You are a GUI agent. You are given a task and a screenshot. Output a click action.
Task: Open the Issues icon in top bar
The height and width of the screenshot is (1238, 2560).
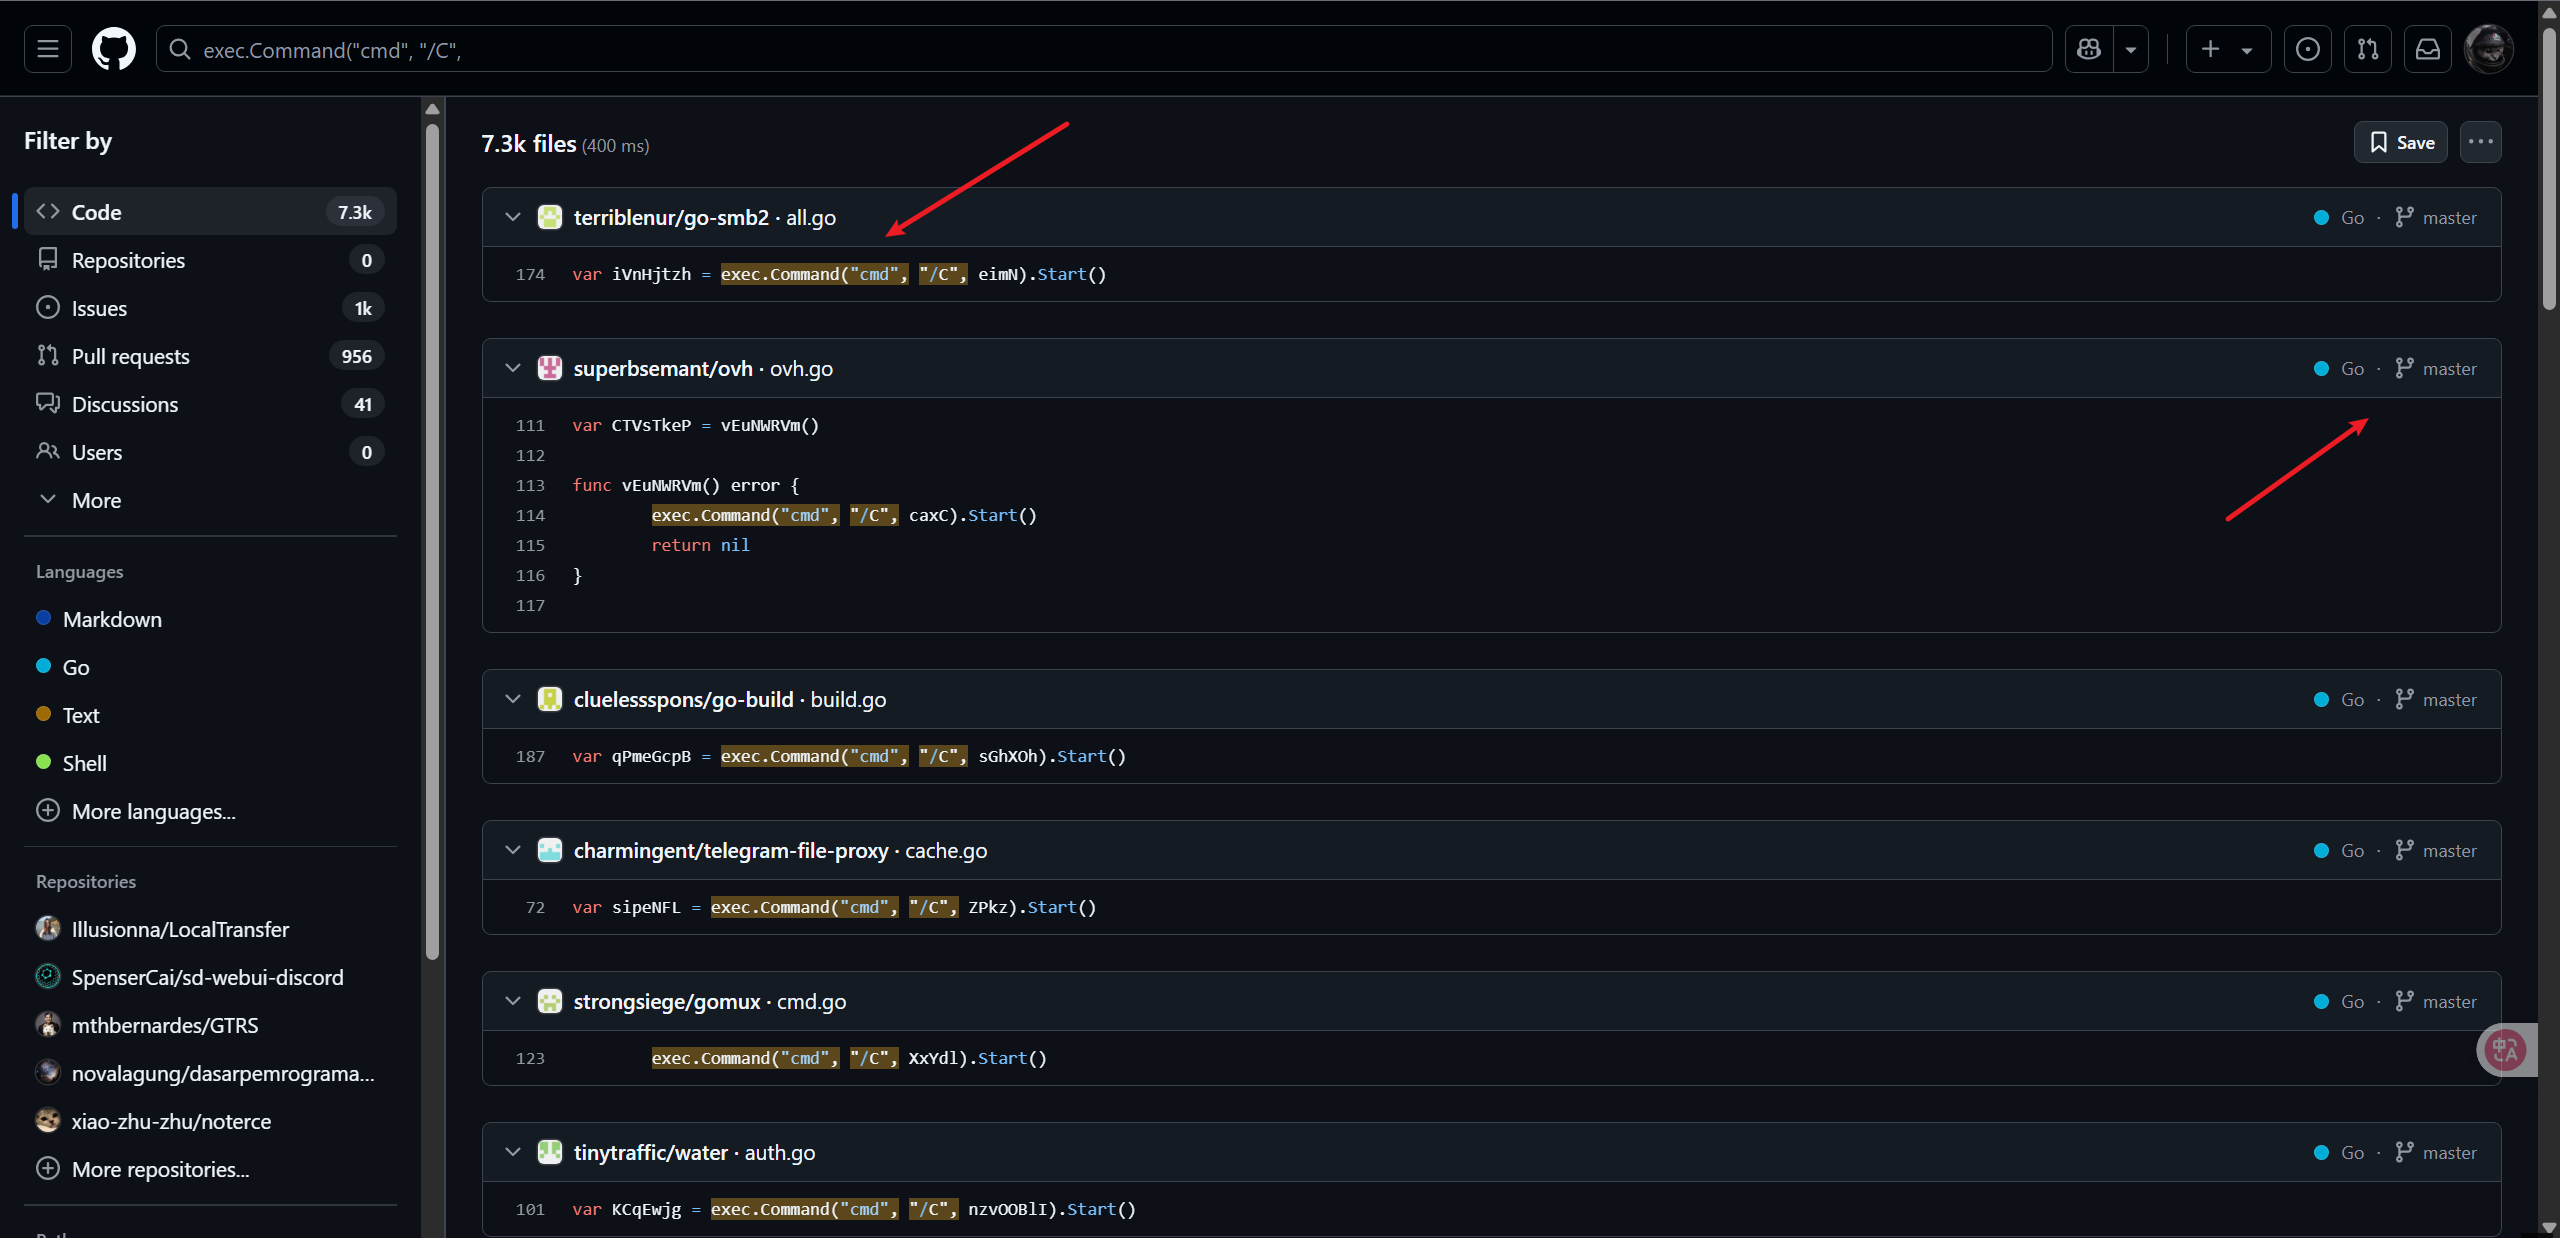2307,49
